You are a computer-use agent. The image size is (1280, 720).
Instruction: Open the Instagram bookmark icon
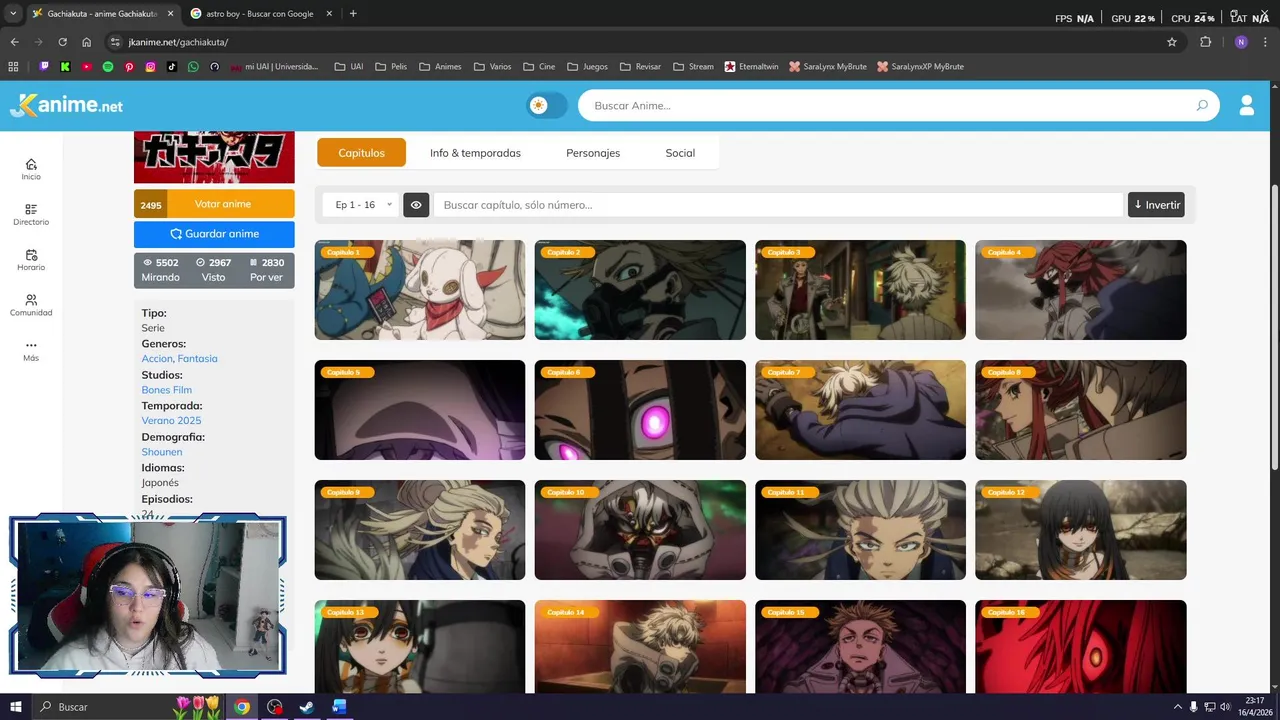pos(151,67)
